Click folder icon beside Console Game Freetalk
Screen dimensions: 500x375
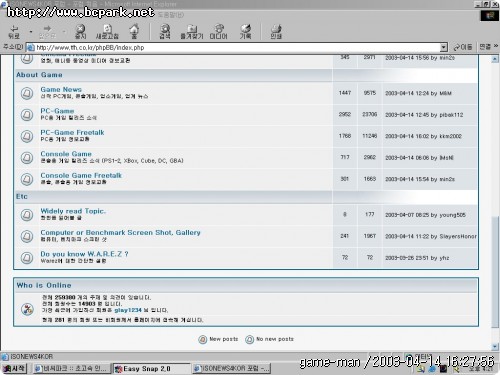tap(27, 179)
